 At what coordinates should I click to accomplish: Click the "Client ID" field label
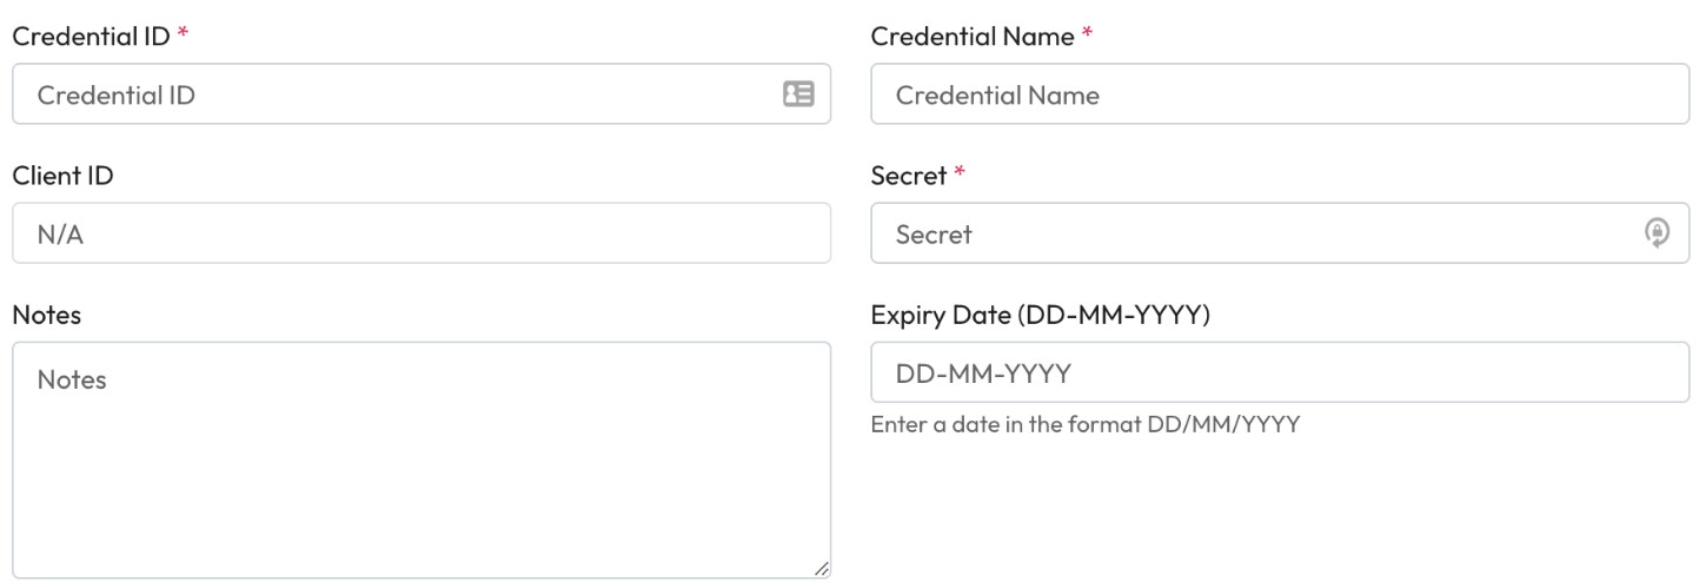(x=63, y=175)
